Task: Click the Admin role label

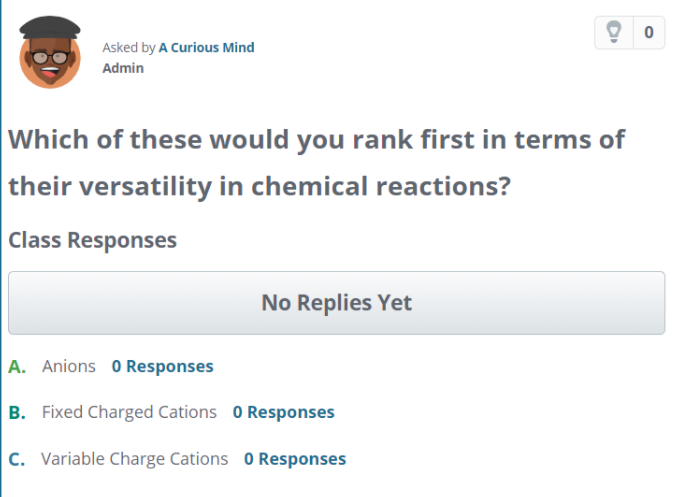Action: coord(123,68)
